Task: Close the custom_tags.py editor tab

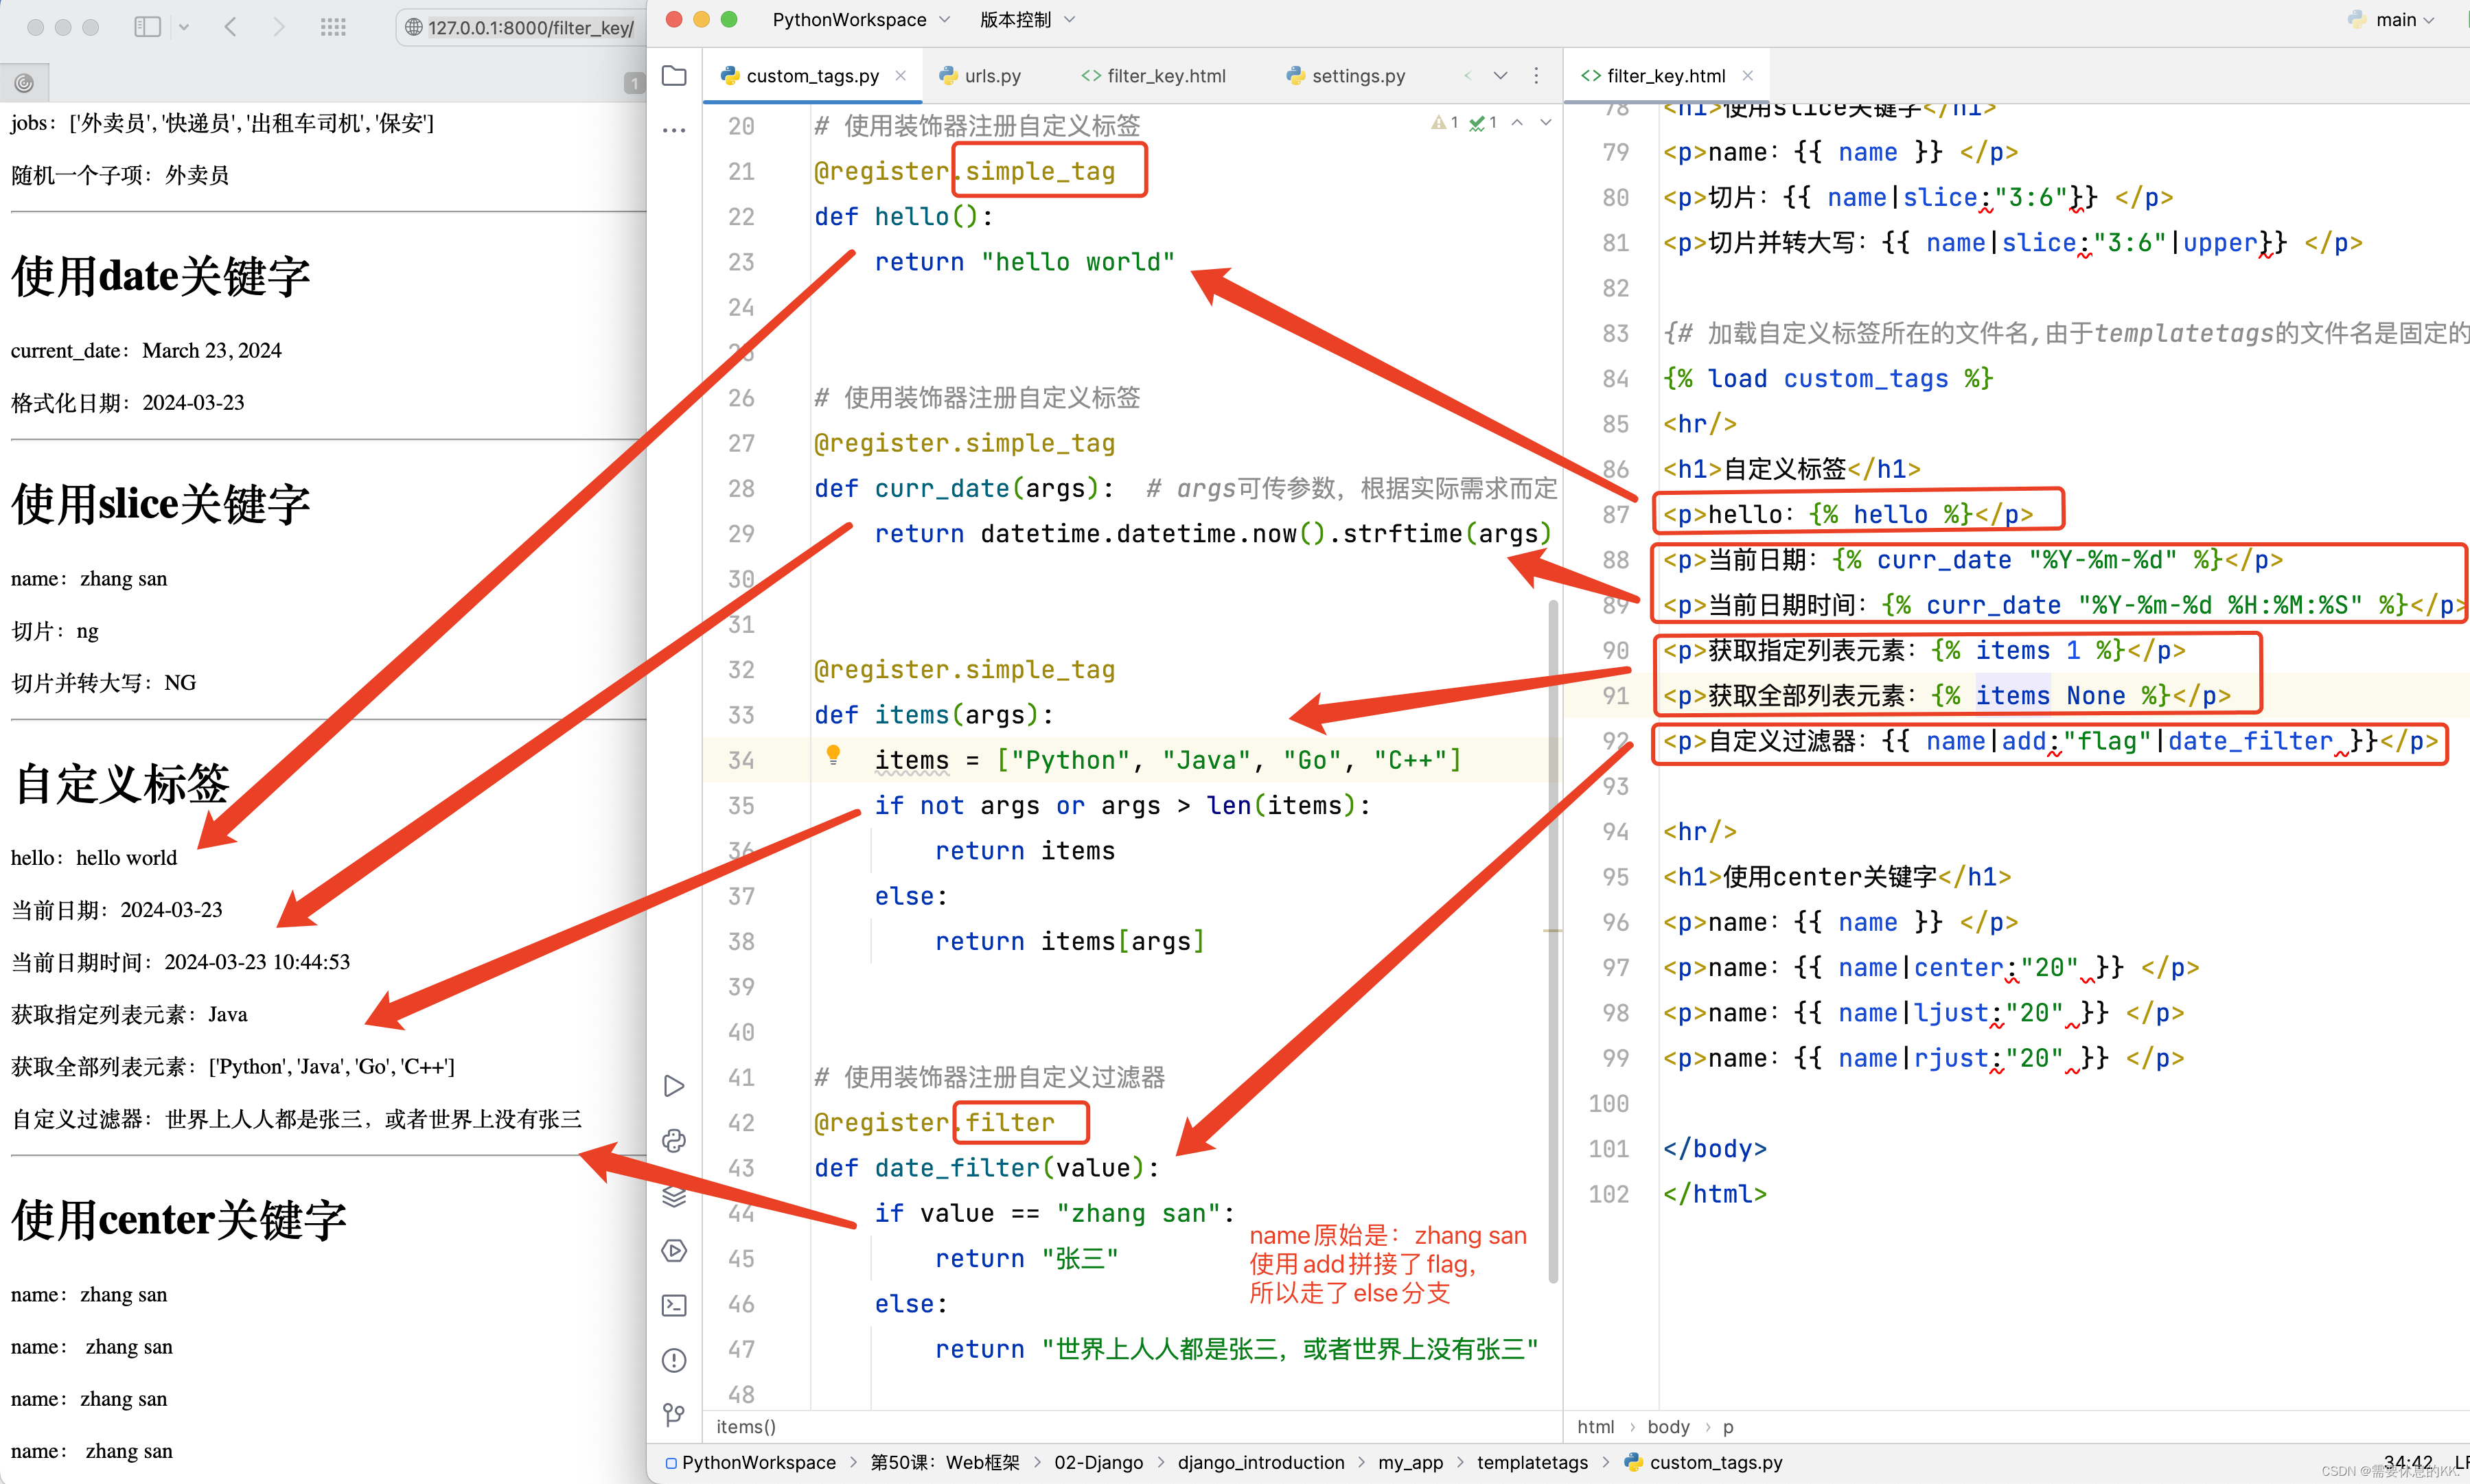Action: coord(901,76)
